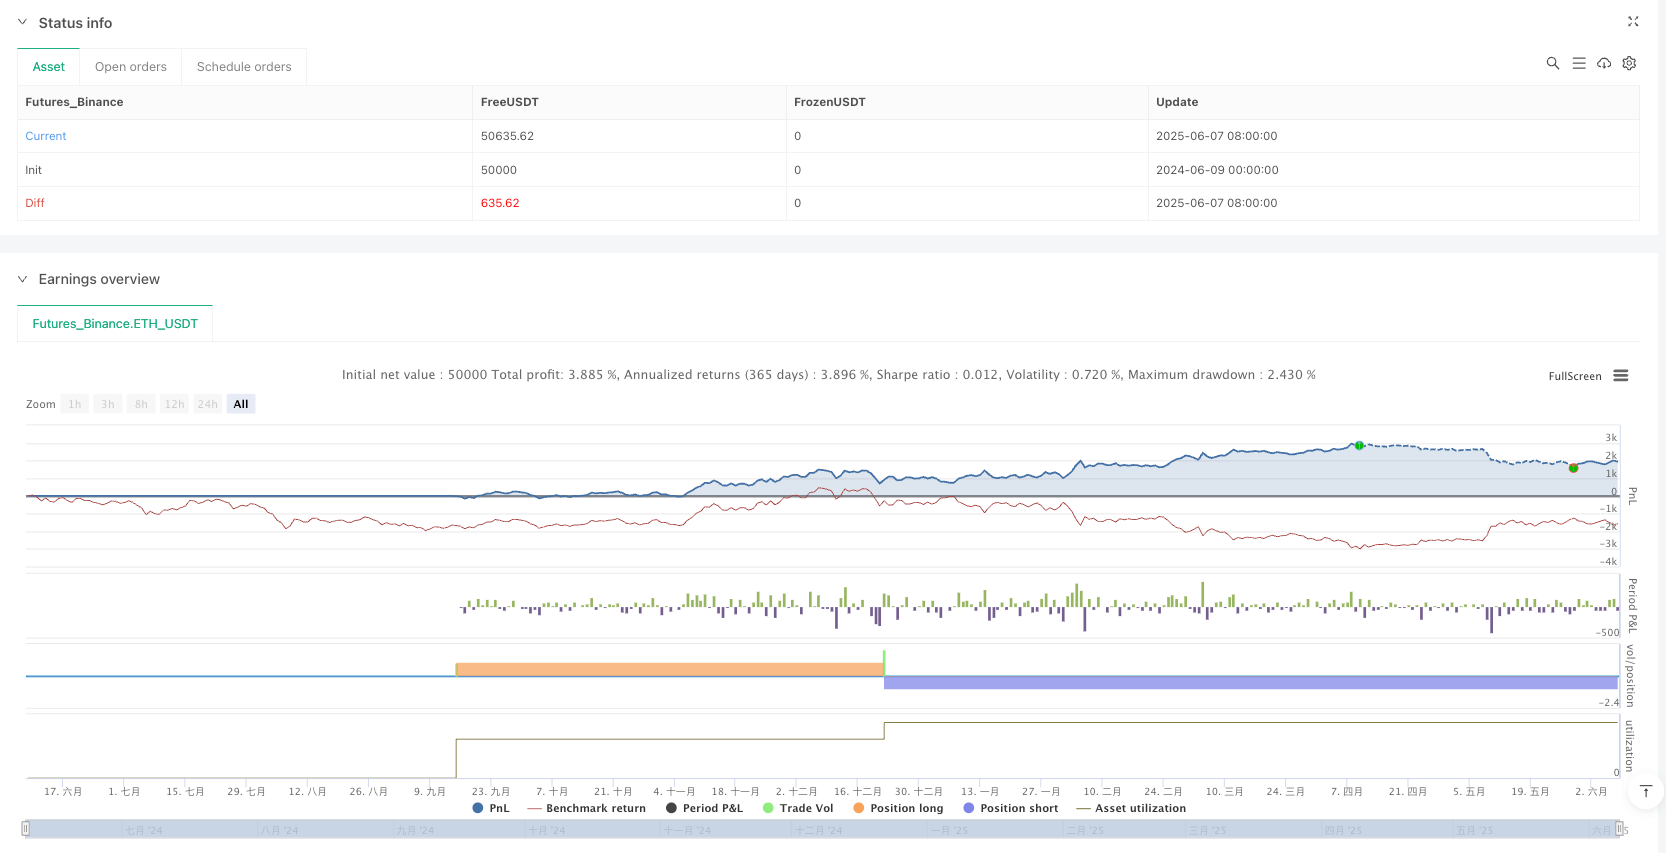Viewport: 1666px width, 853px height.
Task: Switch to the Schedule orders tab
Action: click(x=244, y=67)
